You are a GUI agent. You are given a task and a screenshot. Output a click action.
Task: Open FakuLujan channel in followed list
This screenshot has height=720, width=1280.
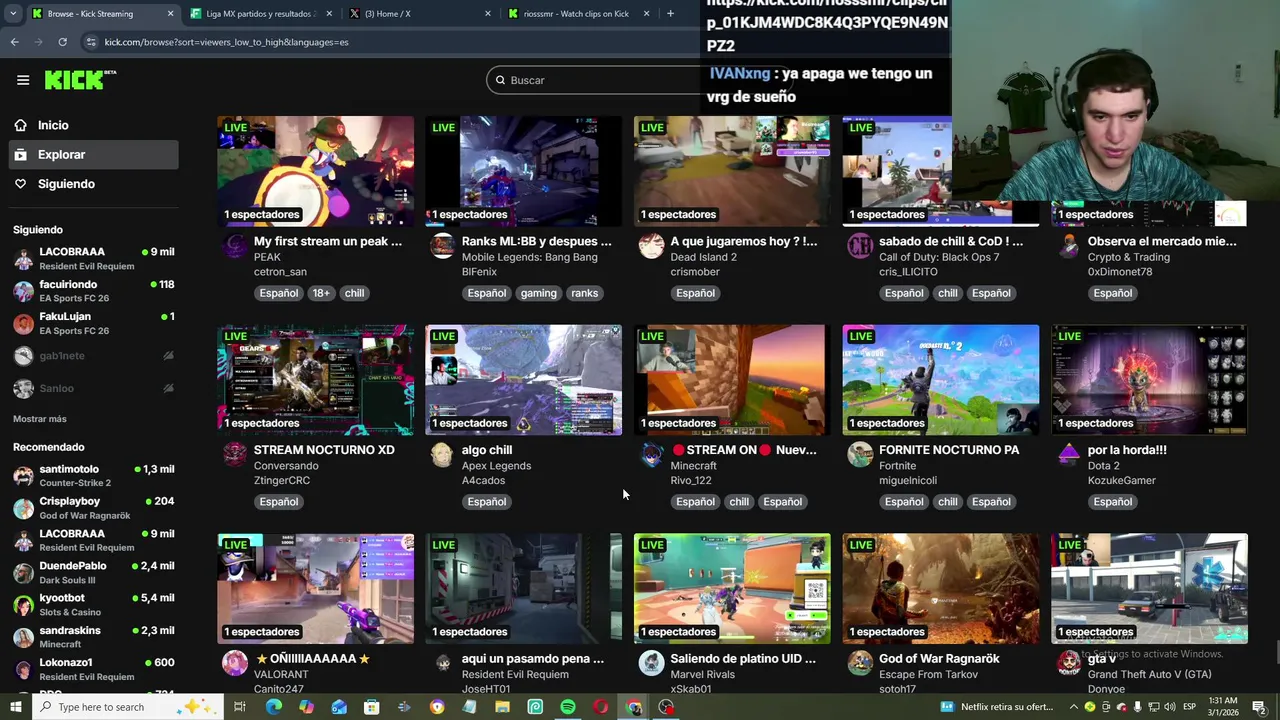click(93, 323)
